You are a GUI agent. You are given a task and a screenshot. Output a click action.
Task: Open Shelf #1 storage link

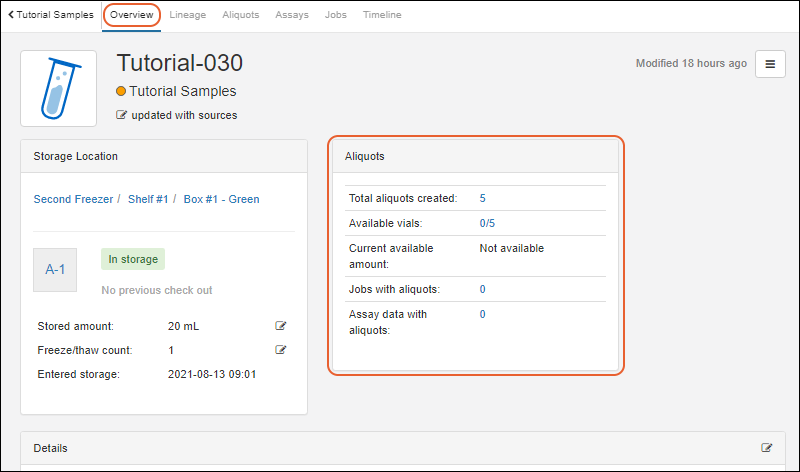[x=148, y=199]
